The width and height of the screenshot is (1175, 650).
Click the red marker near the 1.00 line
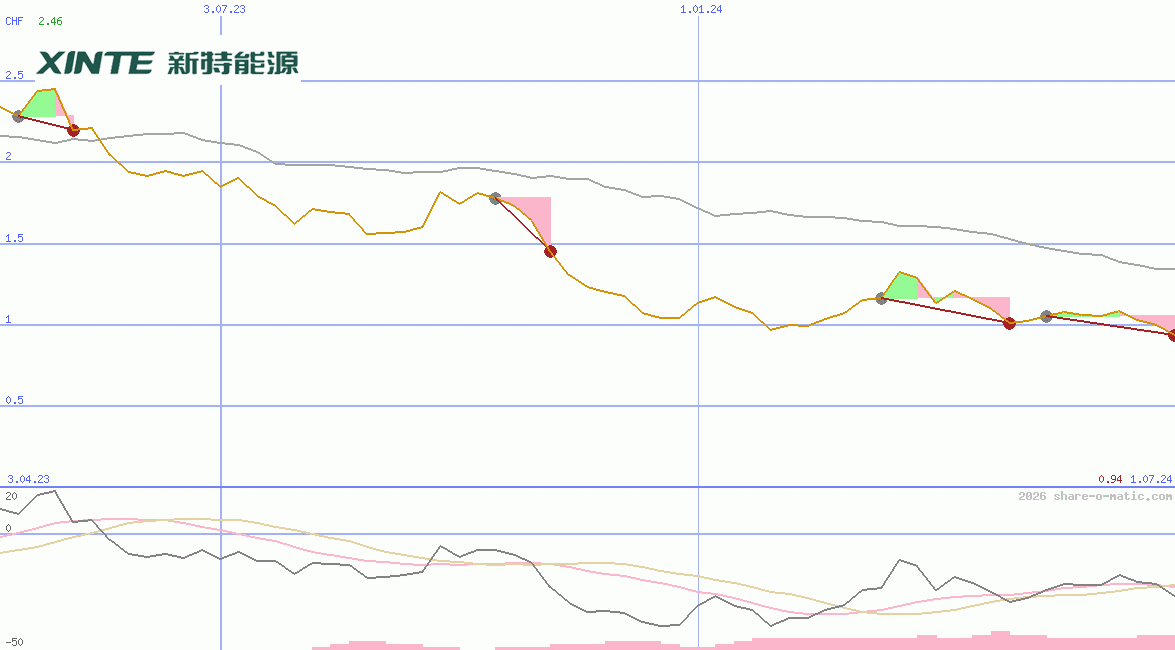[x=1008, y=324]
